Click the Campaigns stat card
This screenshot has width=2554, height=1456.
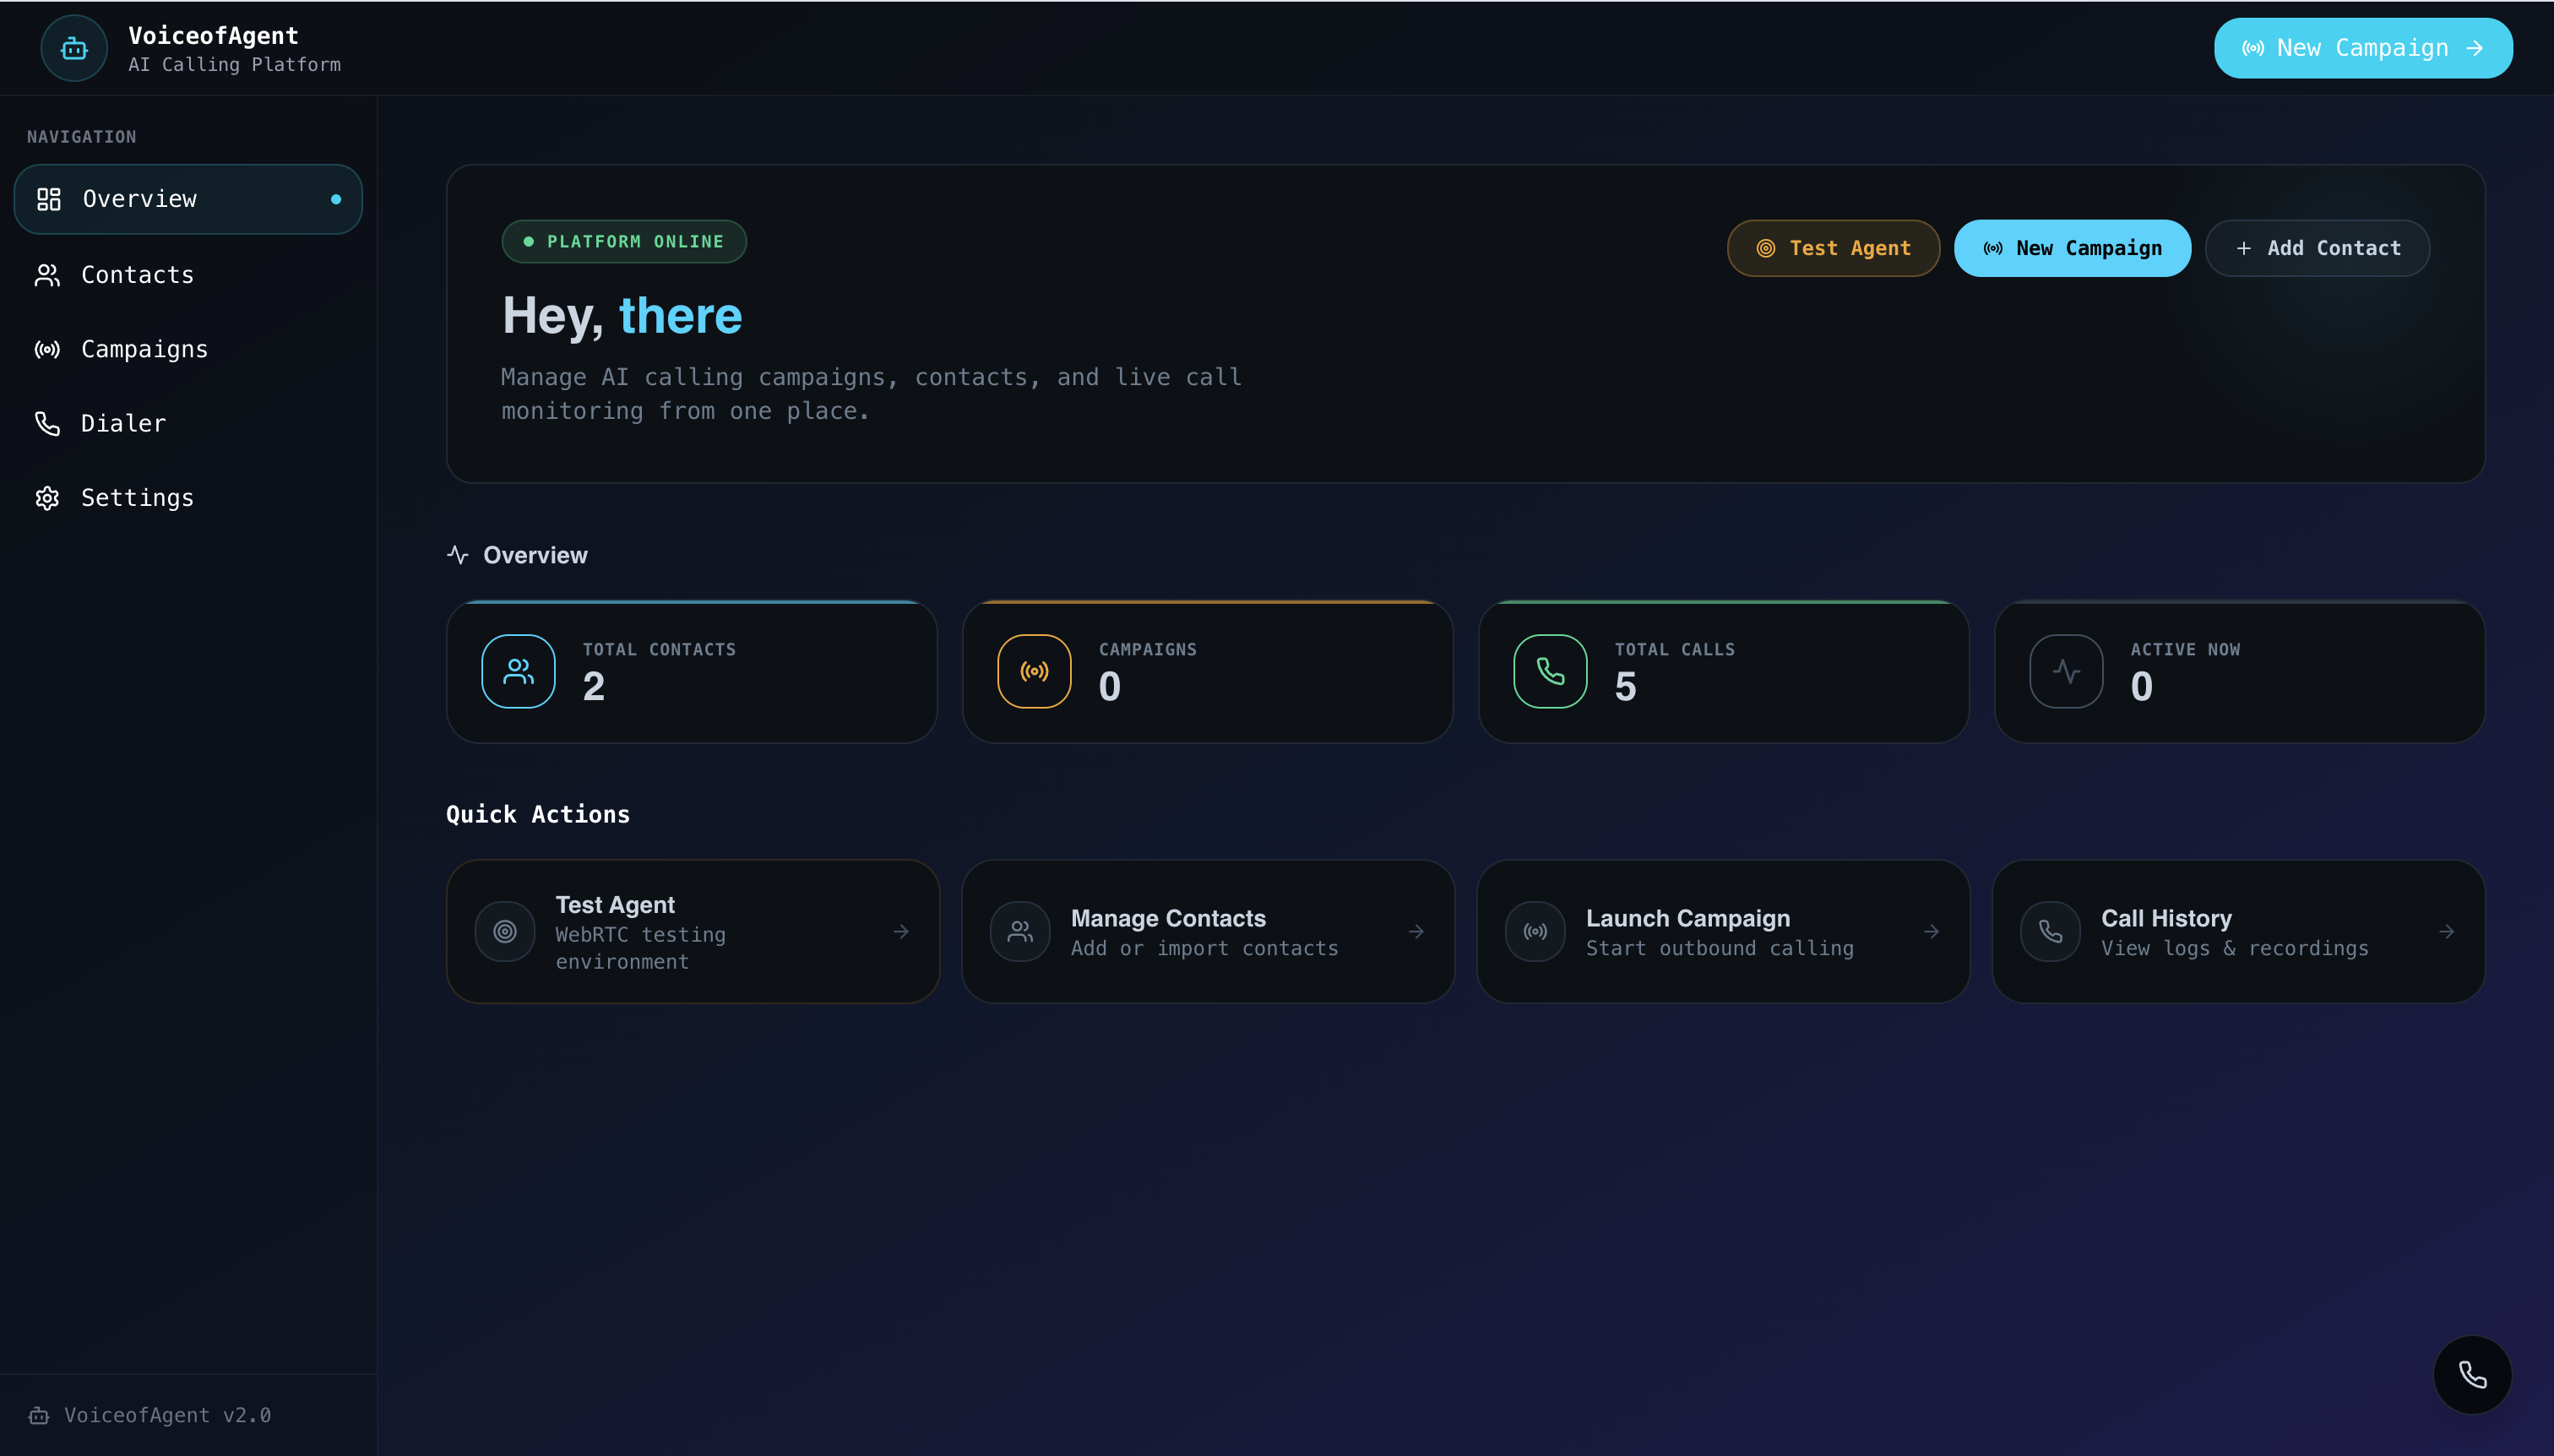pyautogui.click(x=1207, y=671)
